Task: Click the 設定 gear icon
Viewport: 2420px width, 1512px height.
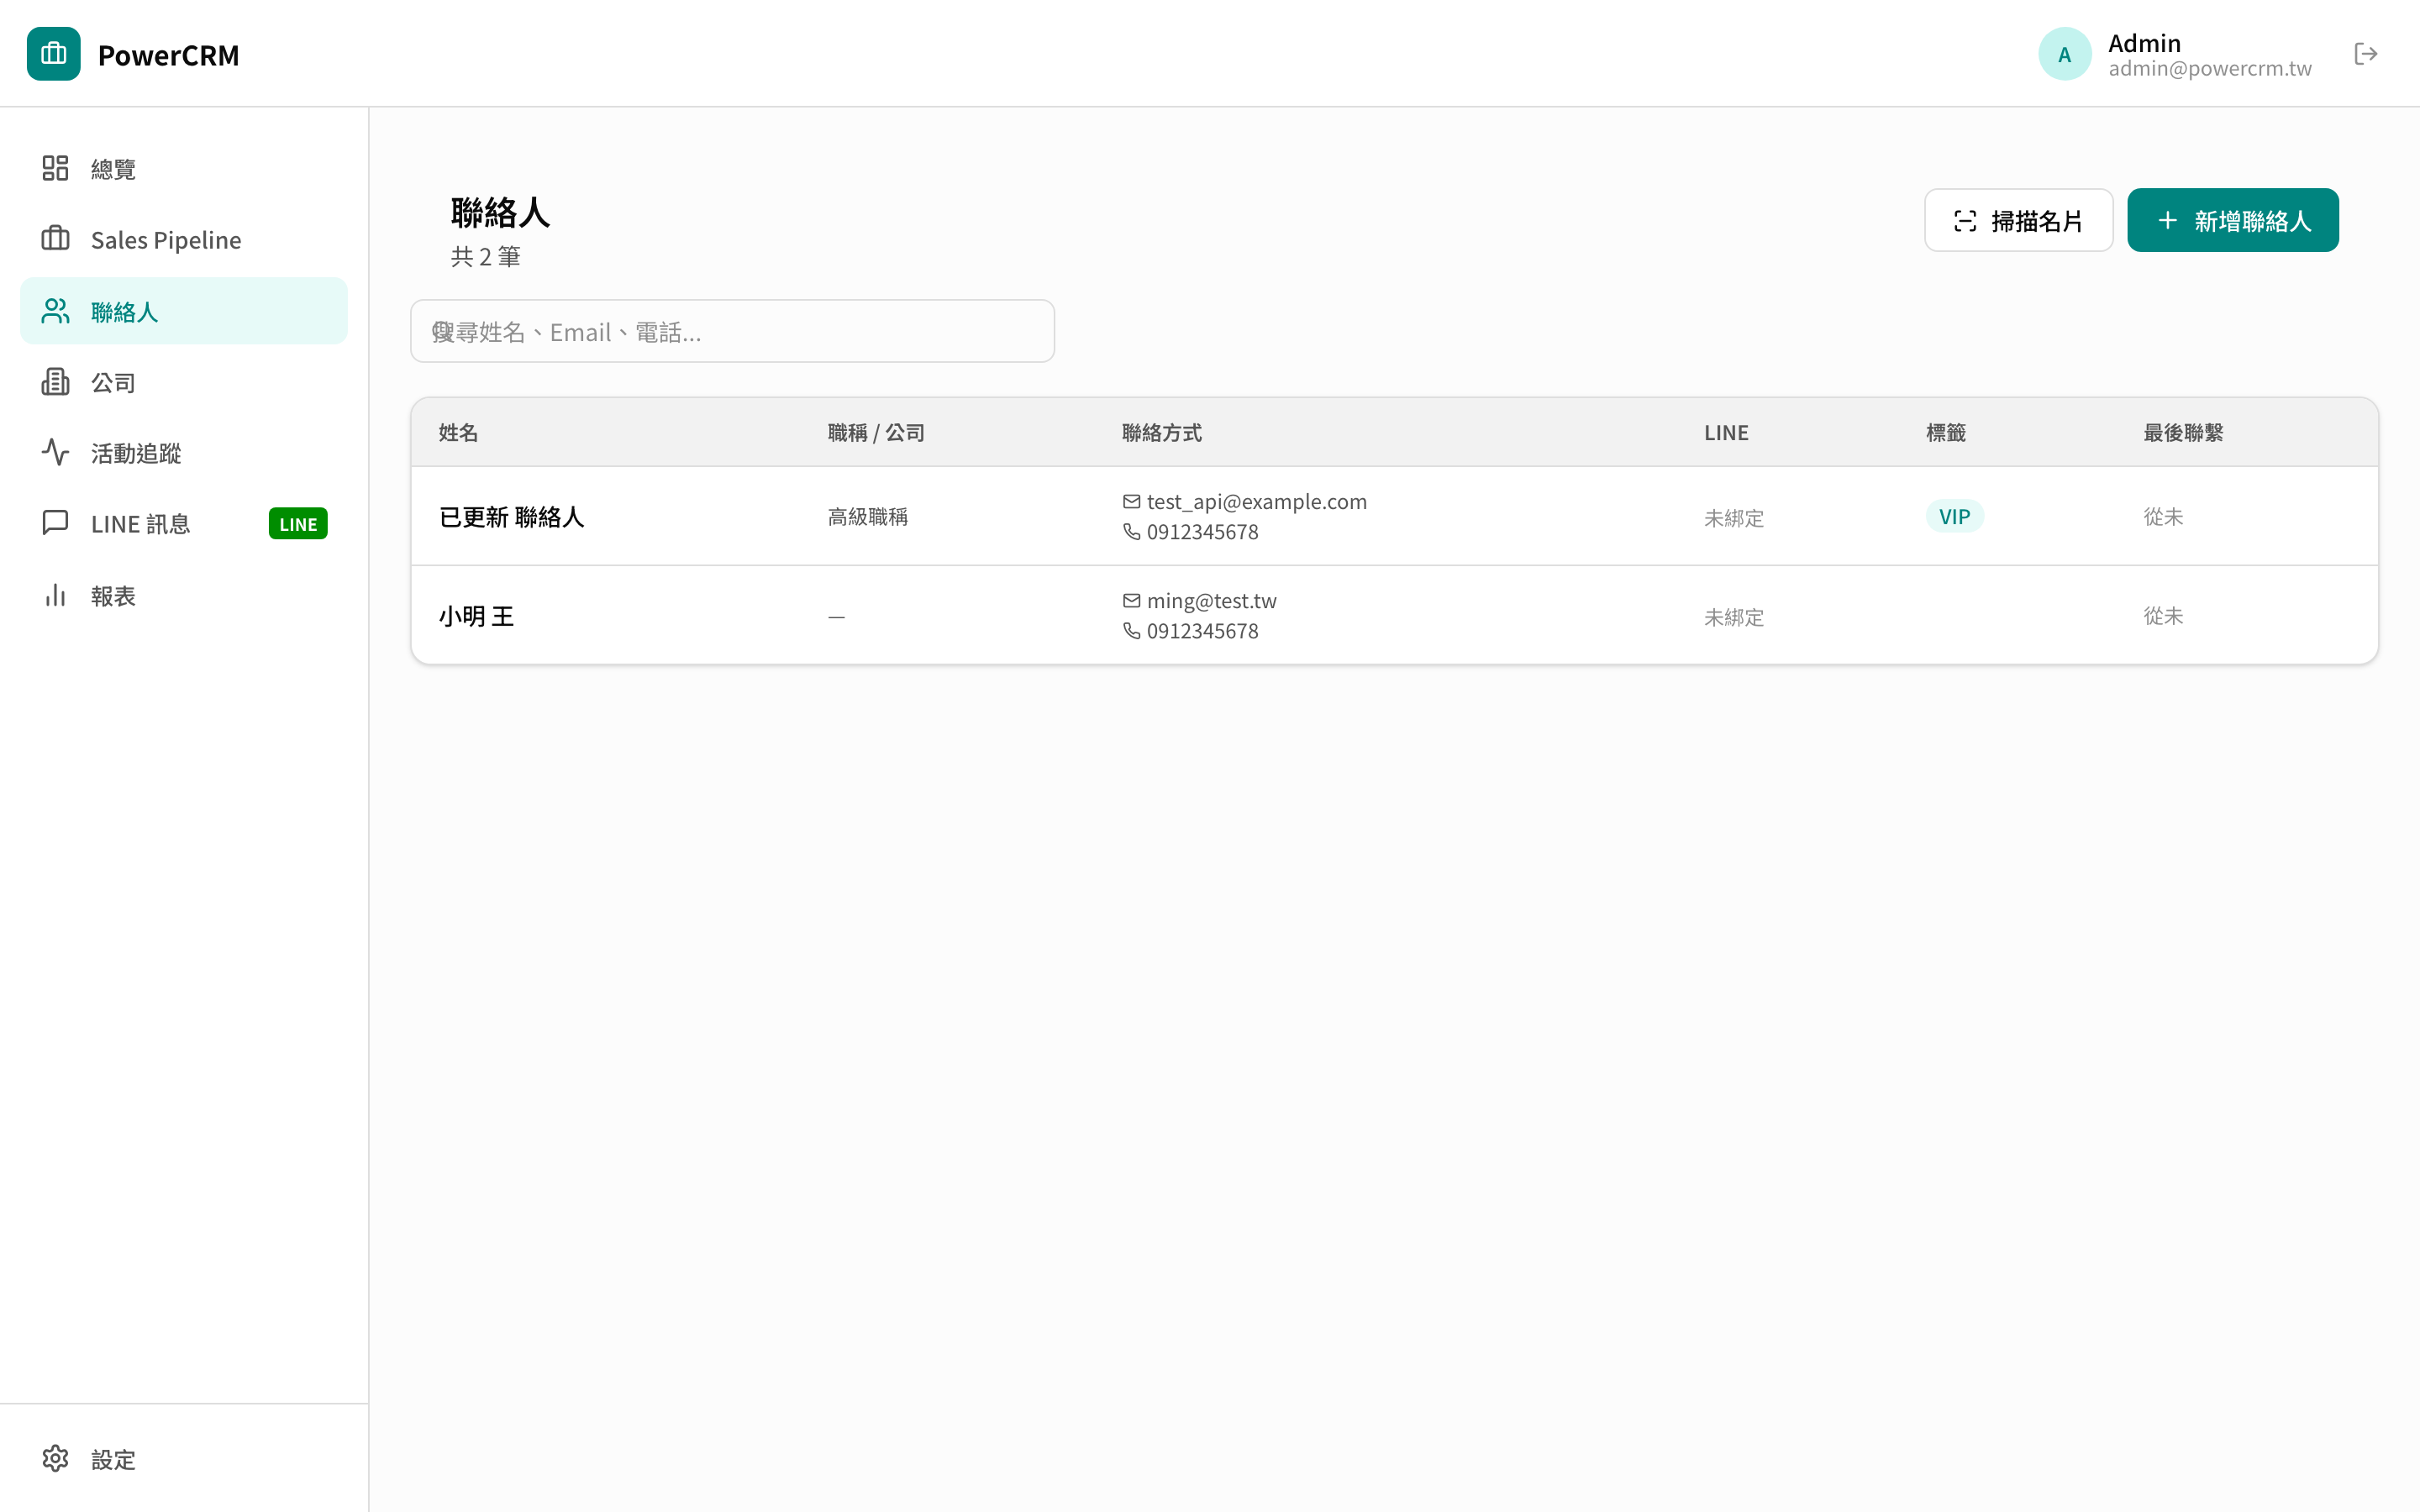Action: 55,1459
